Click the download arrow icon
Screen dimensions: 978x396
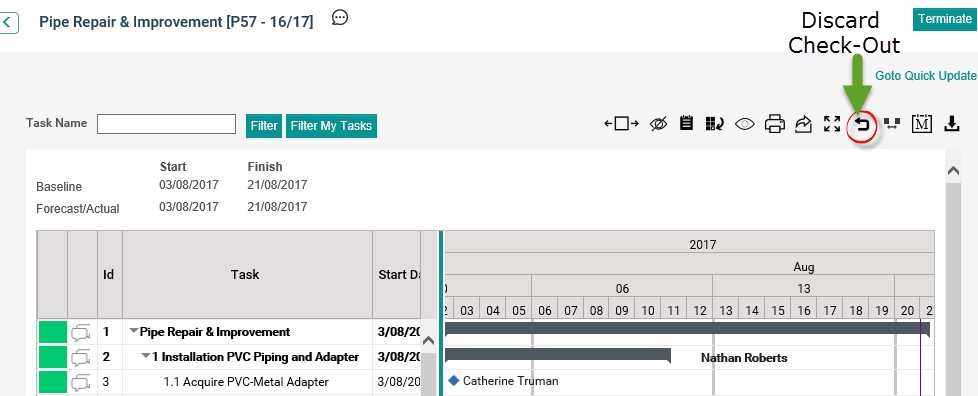point(951,124)
